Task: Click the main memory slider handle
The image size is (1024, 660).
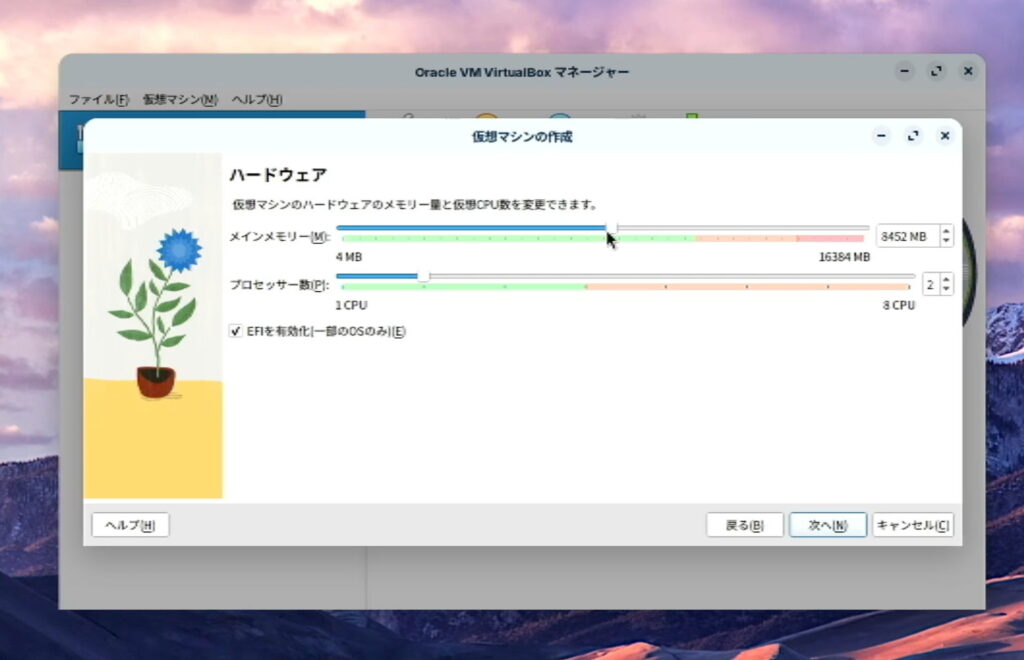Action: 612,228
